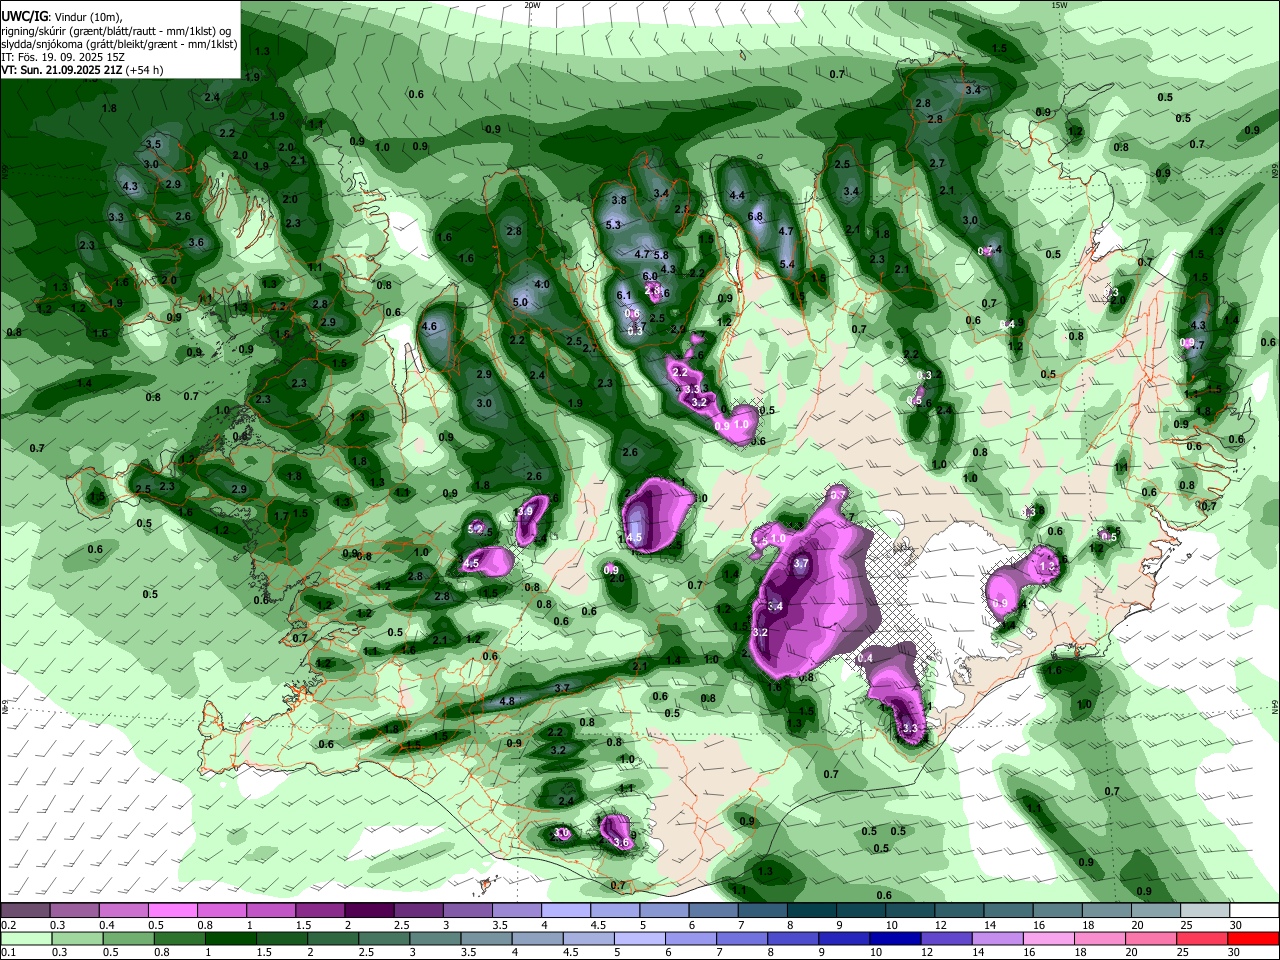Viewport: 1280px width, 960px height.
Task: Click the '3.9' snowfall value on the map
Action: tap(525, 511)
